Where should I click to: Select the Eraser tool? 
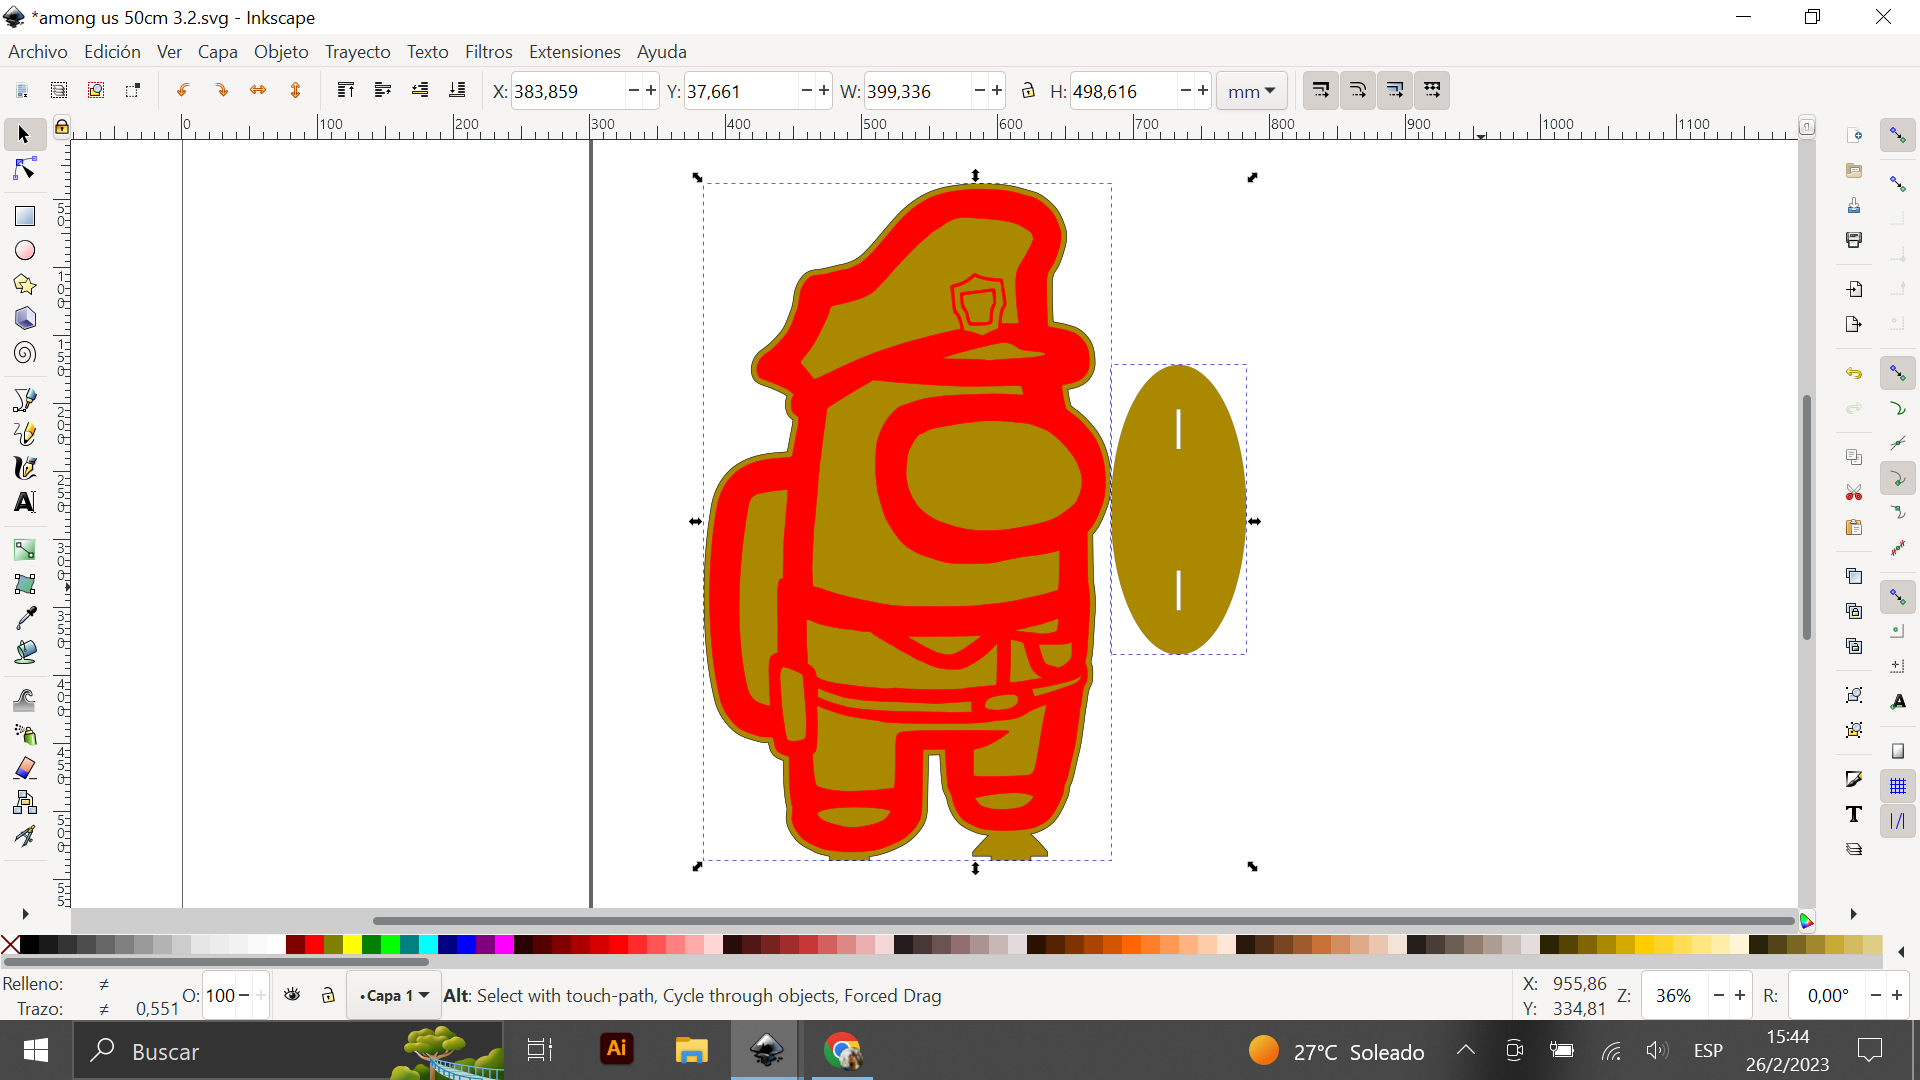25,768
